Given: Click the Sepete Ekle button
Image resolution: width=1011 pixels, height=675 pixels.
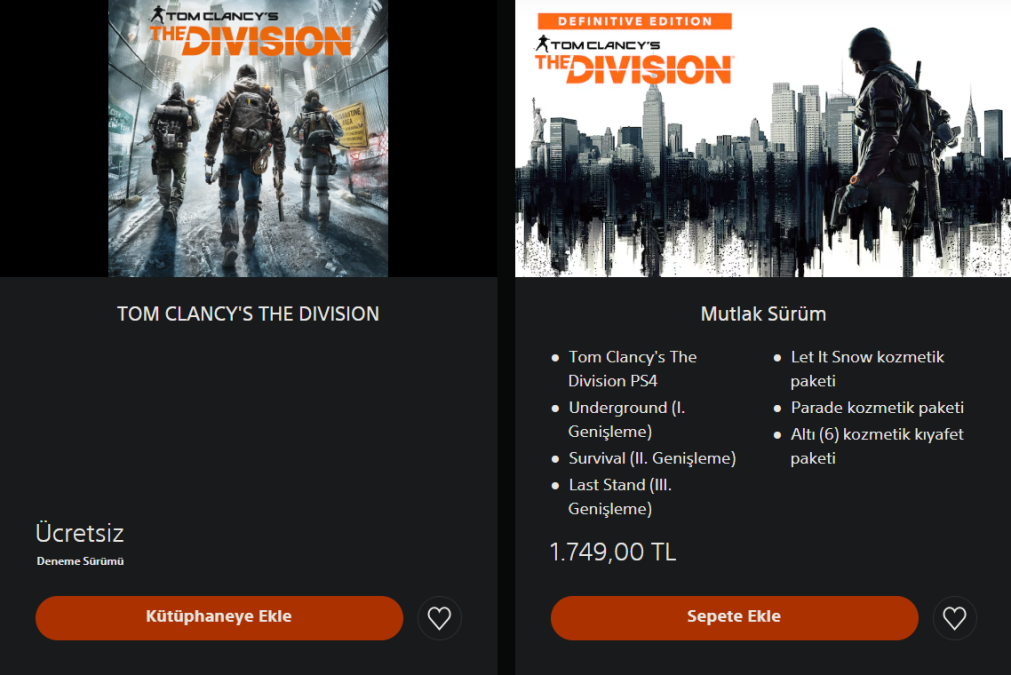Looking at the screenshot, I should coord(734,618).
